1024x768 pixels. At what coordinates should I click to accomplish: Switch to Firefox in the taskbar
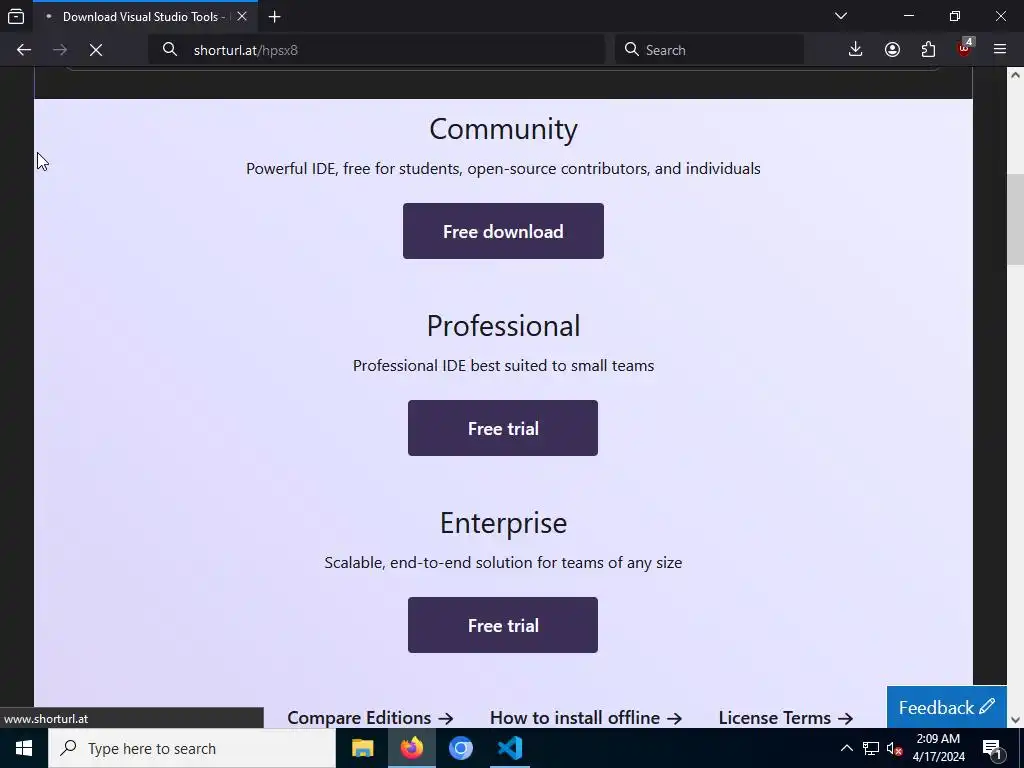(x=411, y=748)
